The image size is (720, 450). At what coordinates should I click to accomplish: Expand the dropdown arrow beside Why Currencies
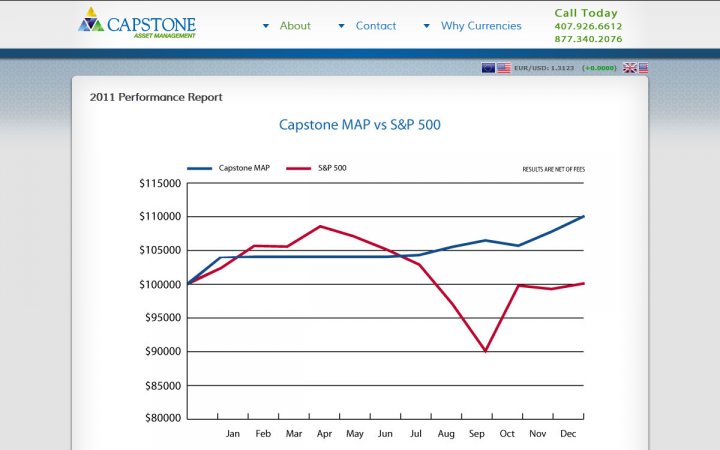pos(427,26)
